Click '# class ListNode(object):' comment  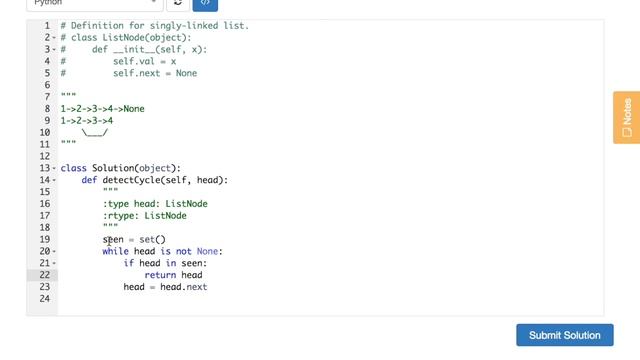click(126, 38)
